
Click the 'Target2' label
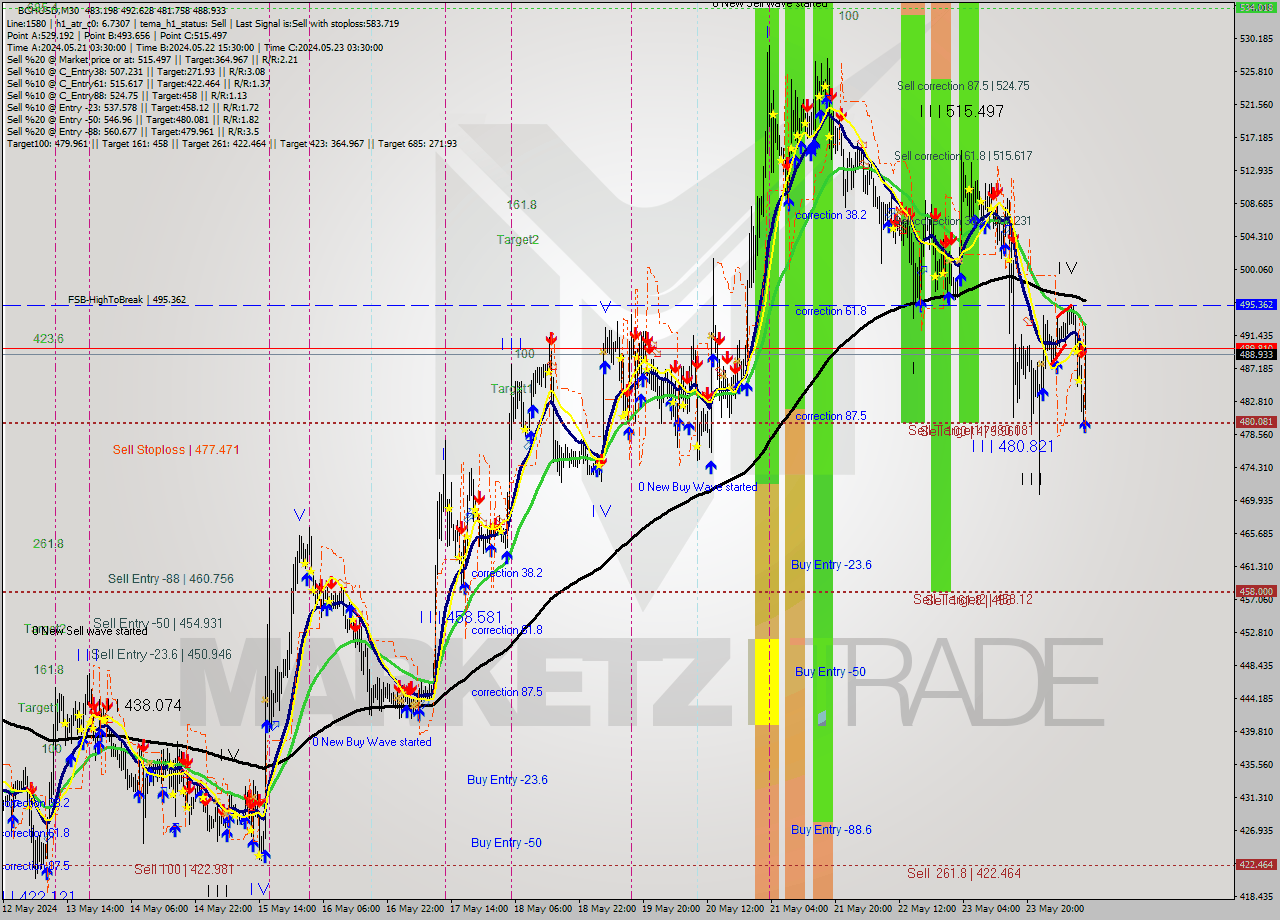pyautogui.click(x=518, y=240)
